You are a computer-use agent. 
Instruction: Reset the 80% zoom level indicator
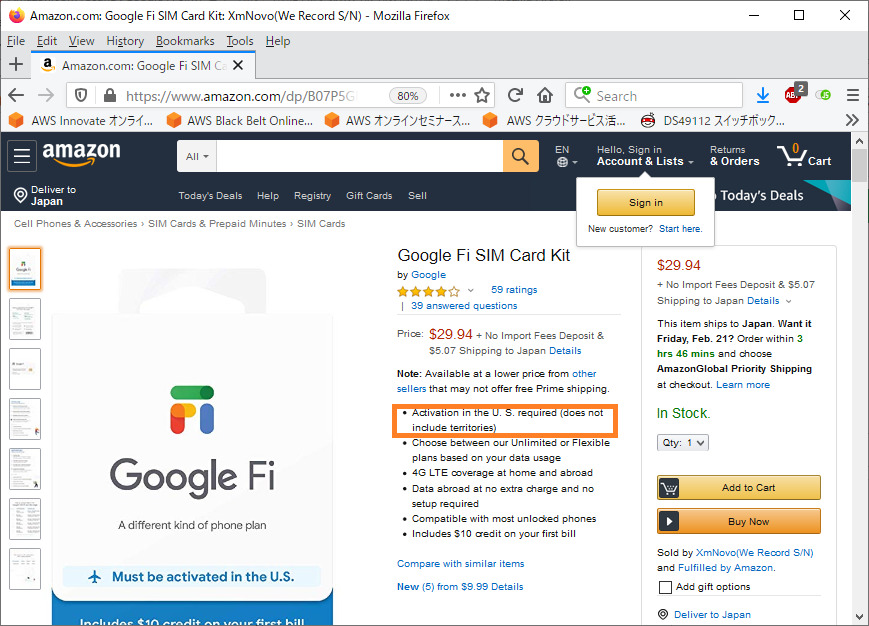408,96
